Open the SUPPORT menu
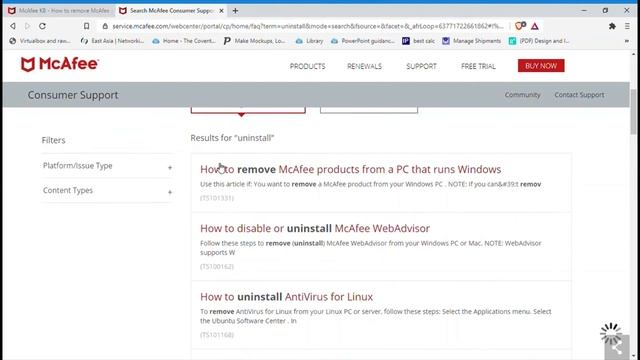Viewport: 640px width, 360px height. 421,66
